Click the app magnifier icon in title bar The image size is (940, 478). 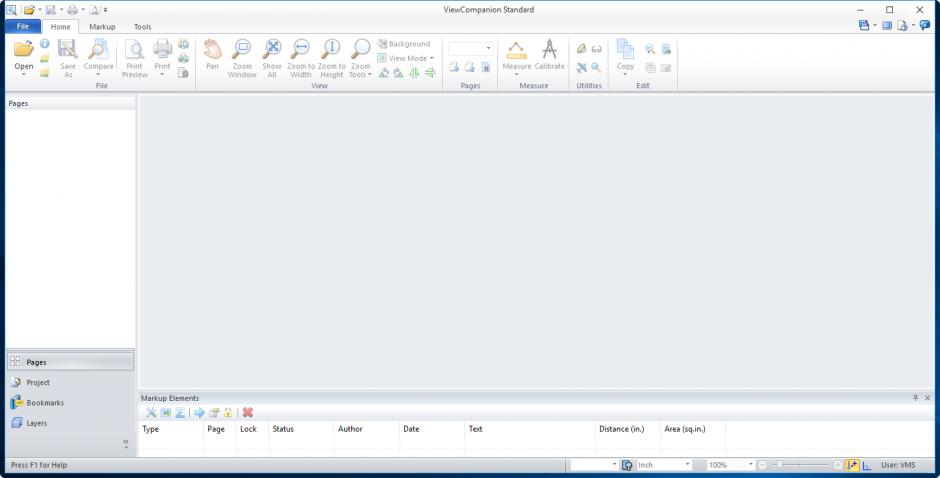[x=11, y=10]
